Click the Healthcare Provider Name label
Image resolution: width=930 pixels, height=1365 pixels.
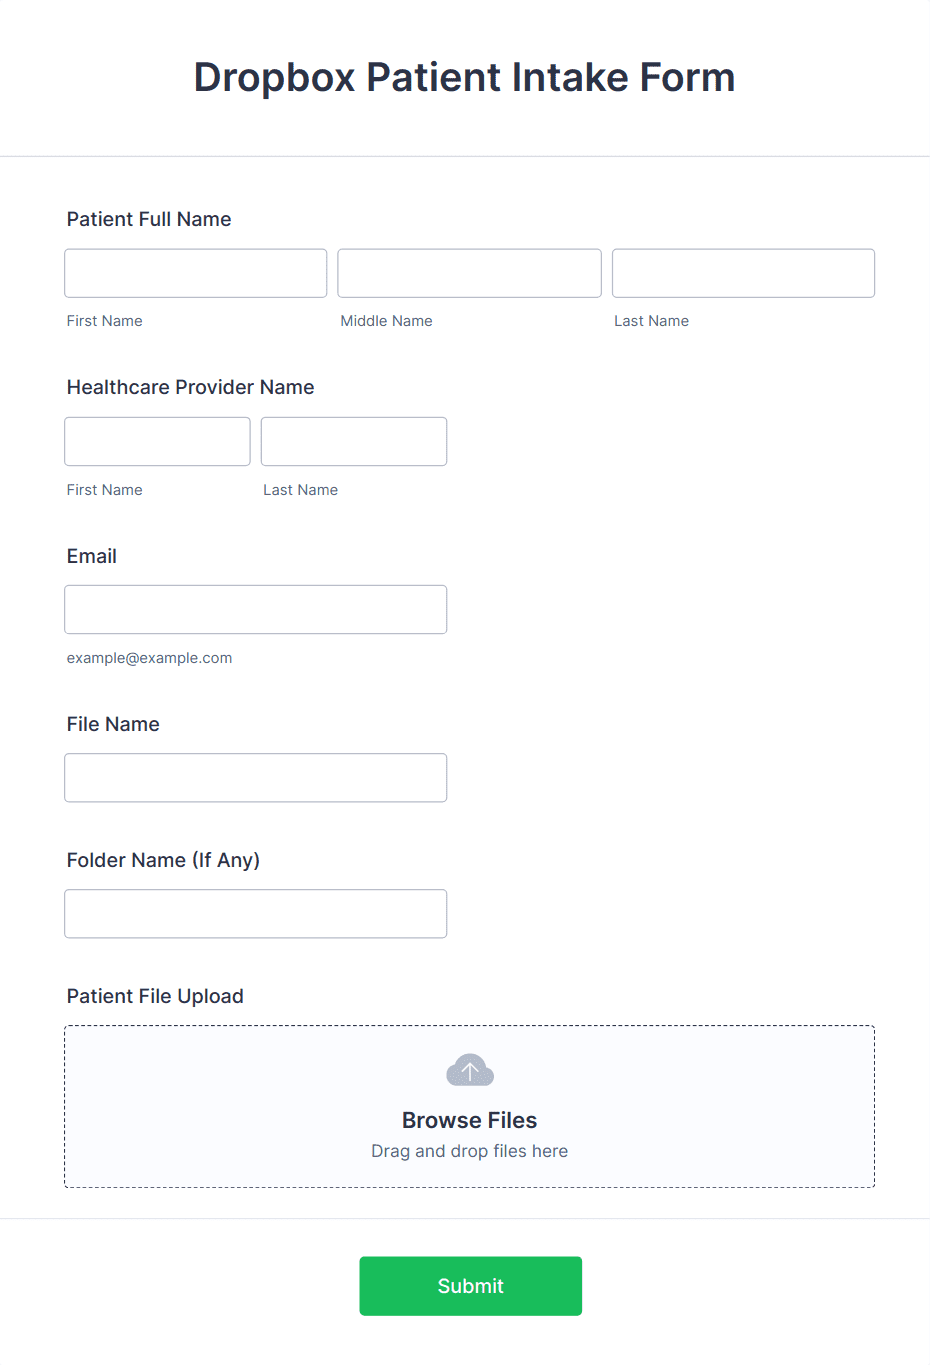[x=190, y=387]
